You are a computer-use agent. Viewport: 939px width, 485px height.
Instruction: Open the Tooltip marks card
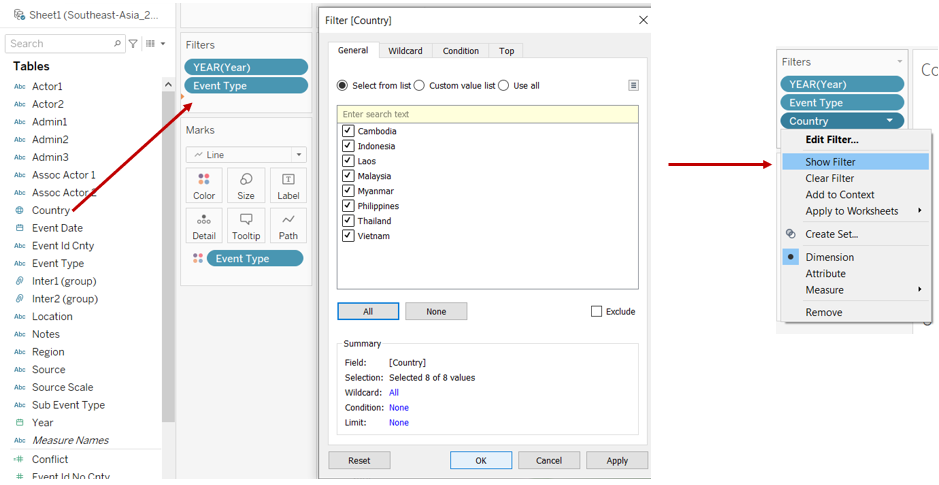coord(246,225)
